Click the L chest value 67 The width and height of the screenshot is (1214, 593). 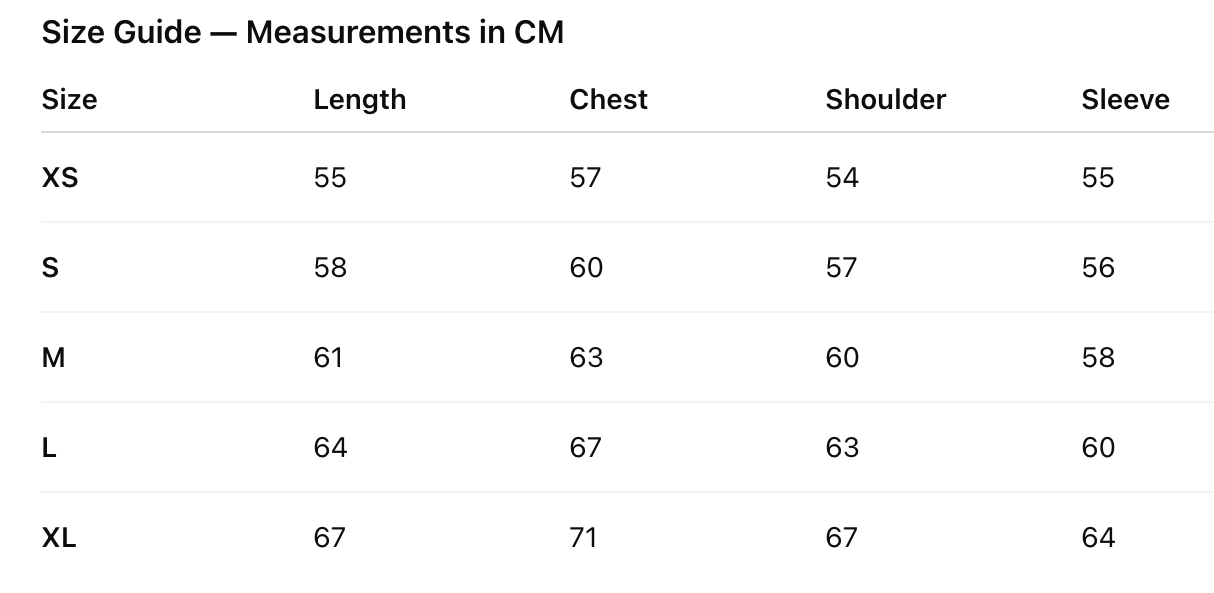pos(586,448)
